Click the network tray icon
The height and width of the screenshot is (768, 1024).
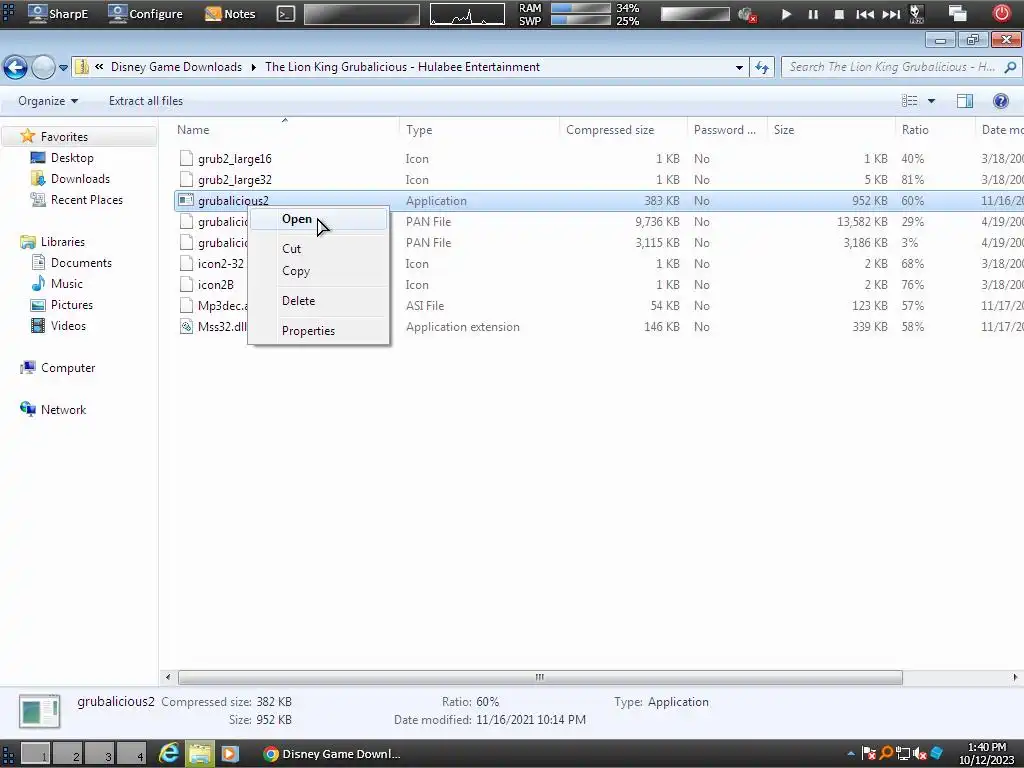click(x=903, y=754)
